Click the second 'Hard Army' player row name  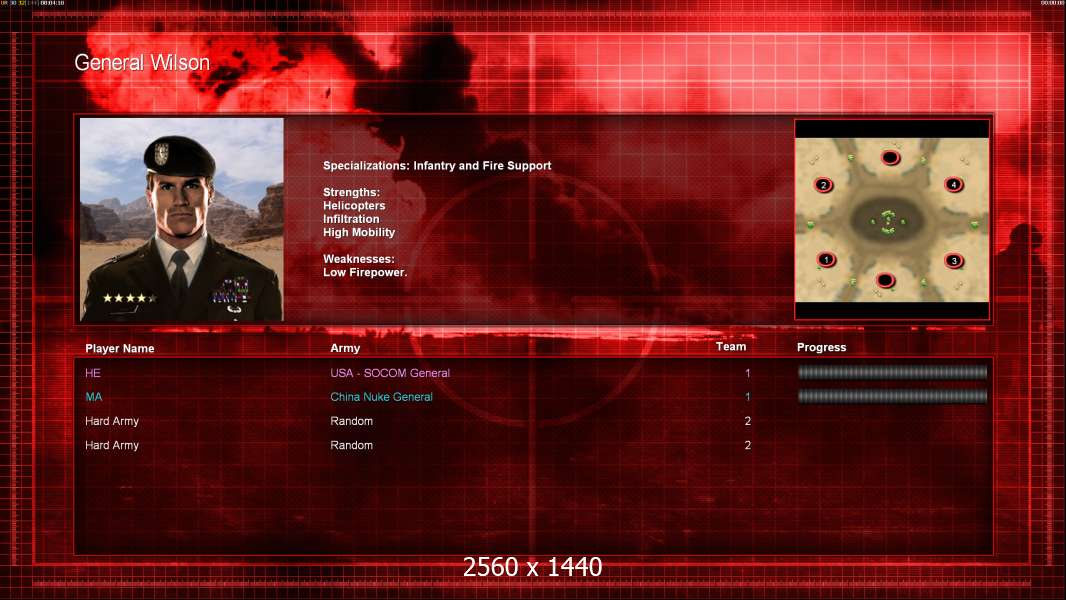[x=112, y=445]
